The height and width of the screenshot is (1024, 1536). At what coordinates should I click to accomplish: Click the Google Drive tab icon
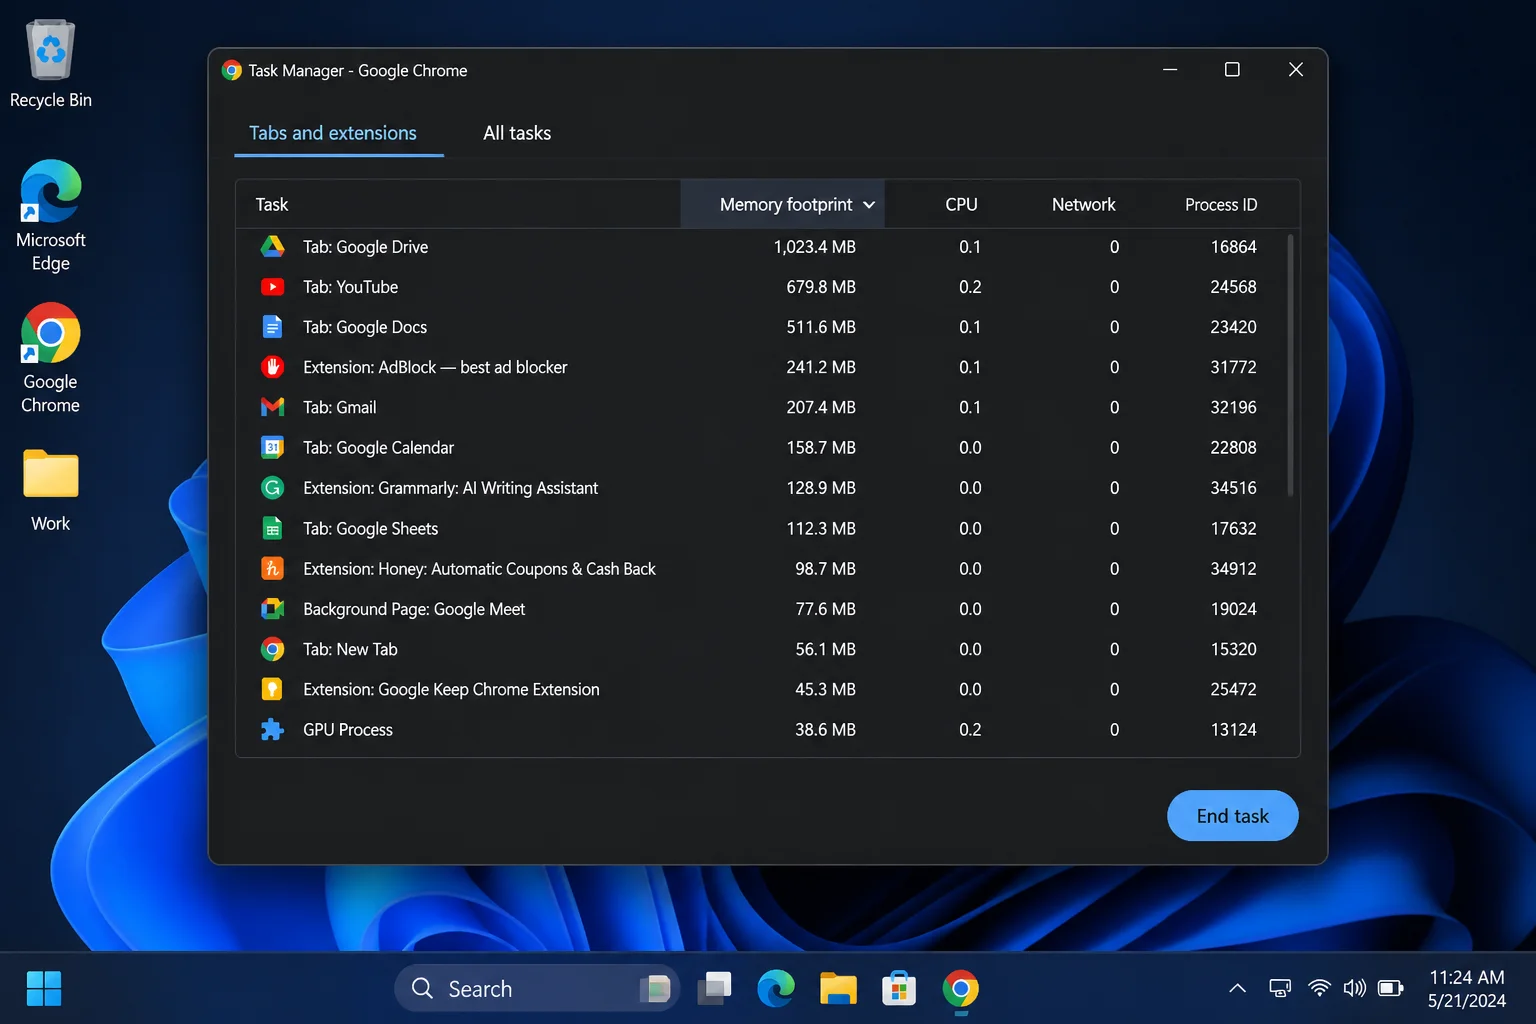[272, 247]
